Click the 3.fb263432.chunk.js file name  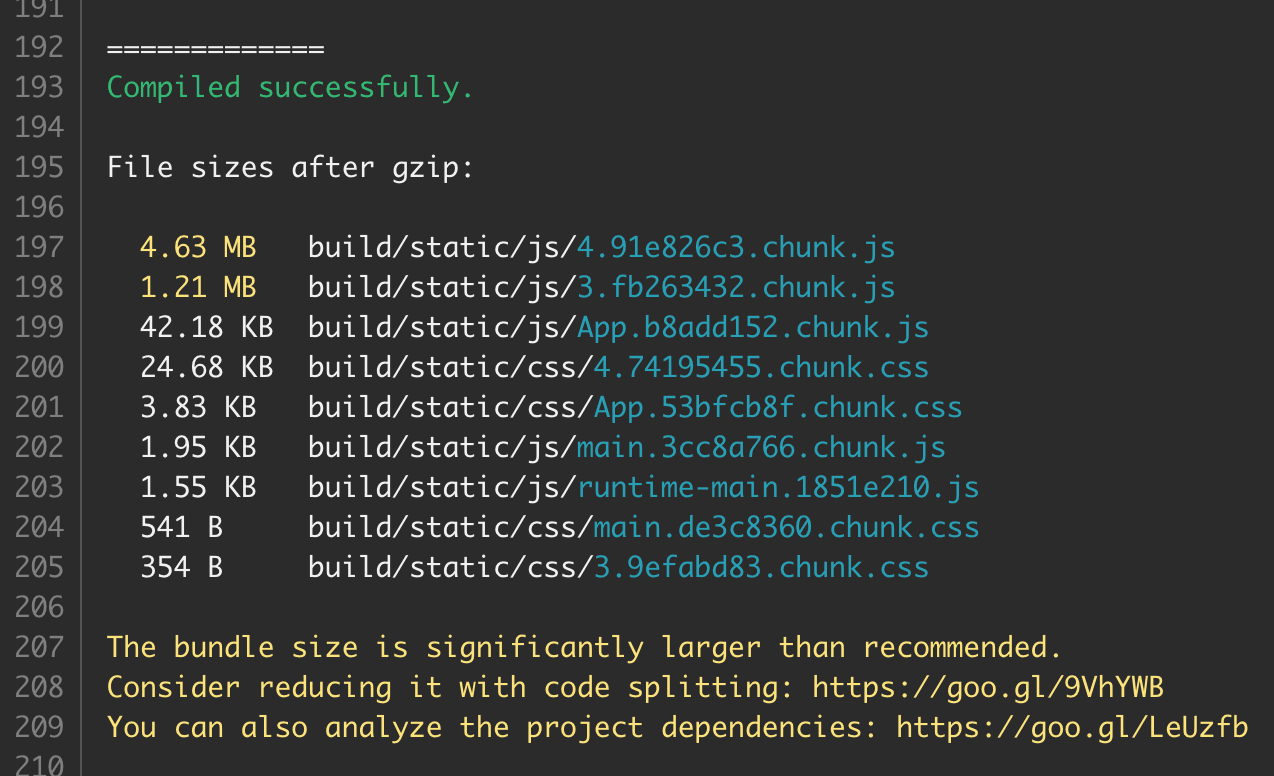pos(736,287)
